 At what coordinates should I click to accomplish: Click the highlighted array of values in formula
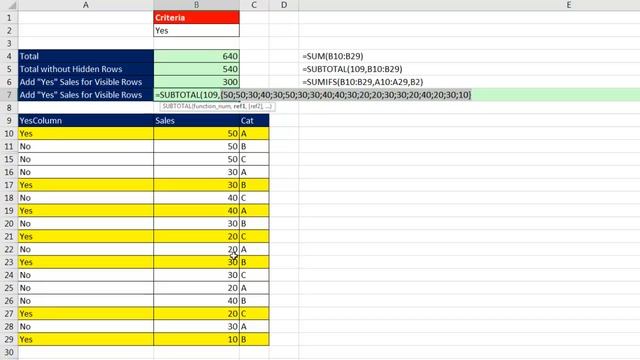(x=346, y=95)
